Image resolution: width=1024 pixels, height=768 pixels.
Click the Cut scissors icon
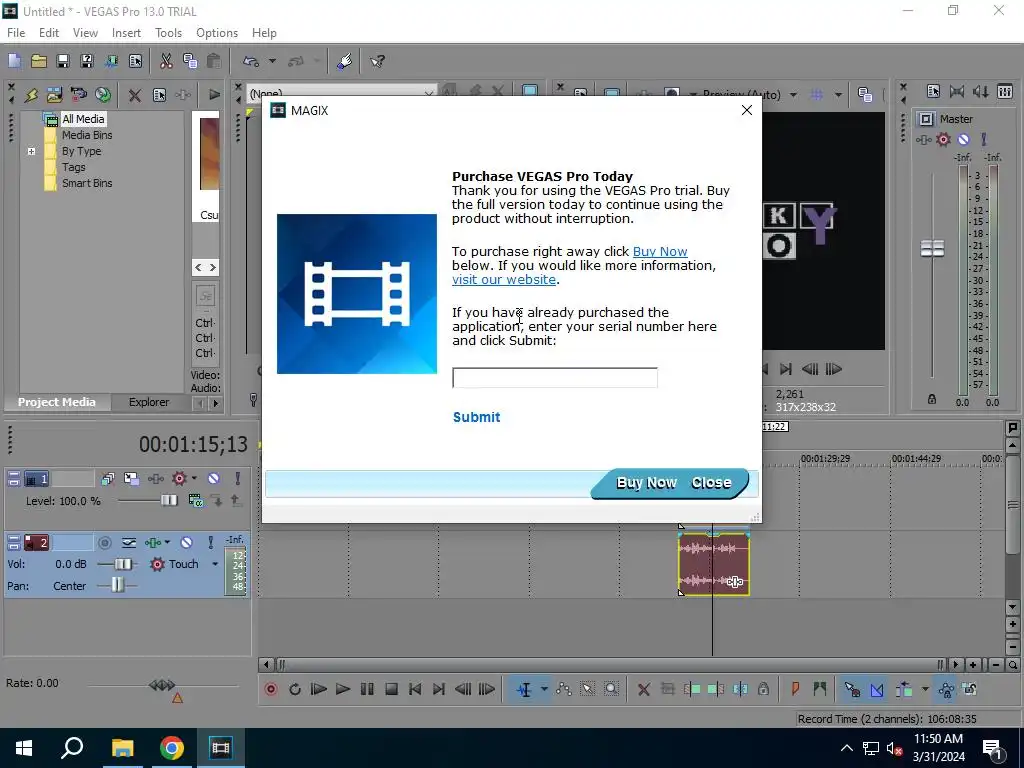(166, 61)
